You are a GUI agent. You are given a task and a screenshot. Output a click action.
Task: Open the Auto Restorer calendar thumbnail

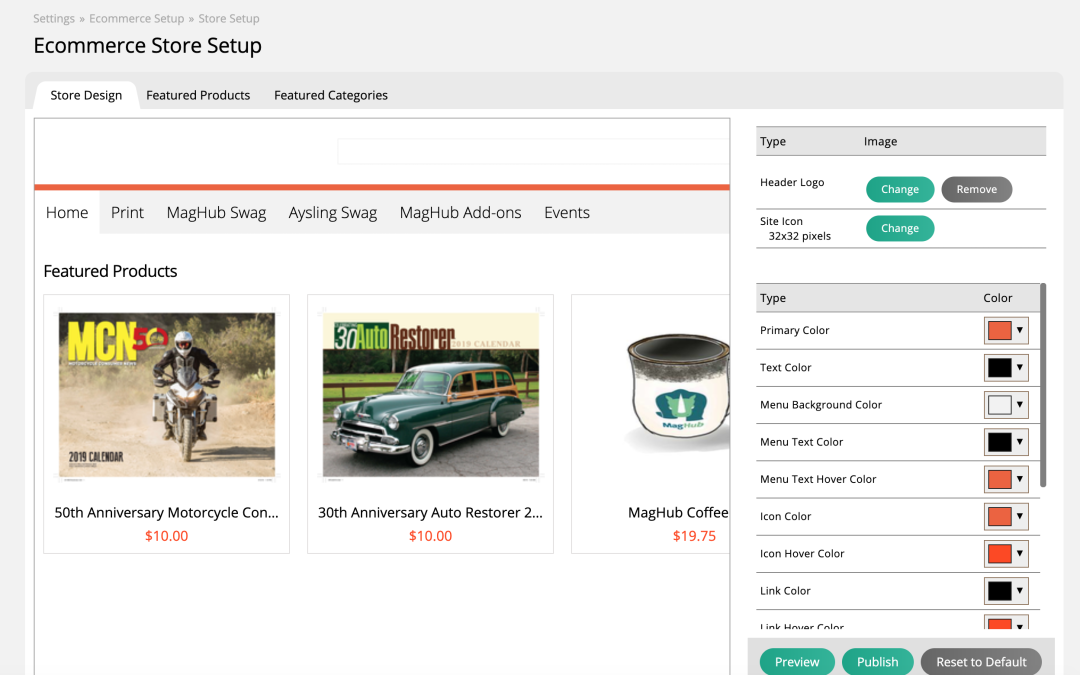[430, 395]
